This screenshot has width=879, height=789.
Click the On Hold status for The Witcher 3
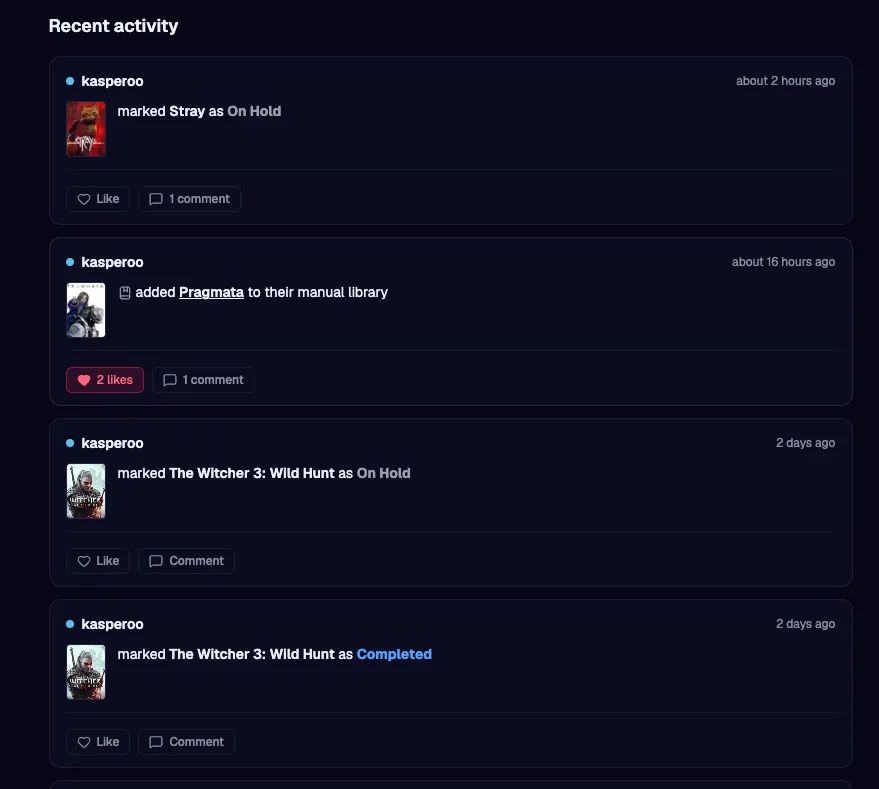click(x=383, y=473)
